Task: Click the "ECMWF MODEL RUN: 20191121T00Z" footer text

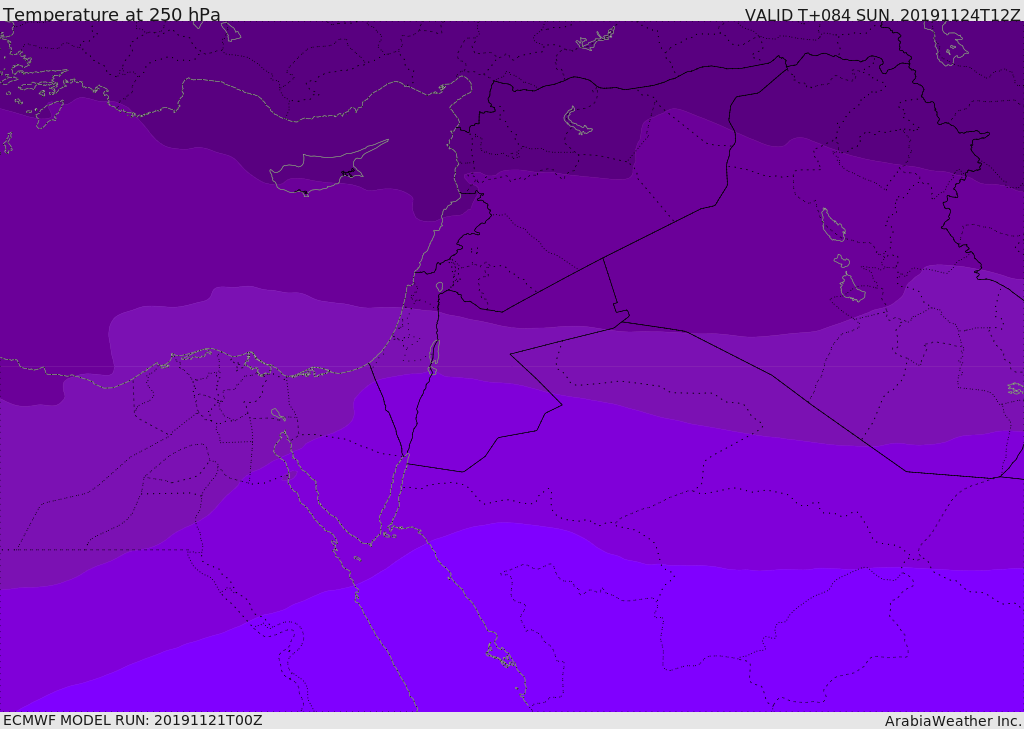Action: (133, 720)
